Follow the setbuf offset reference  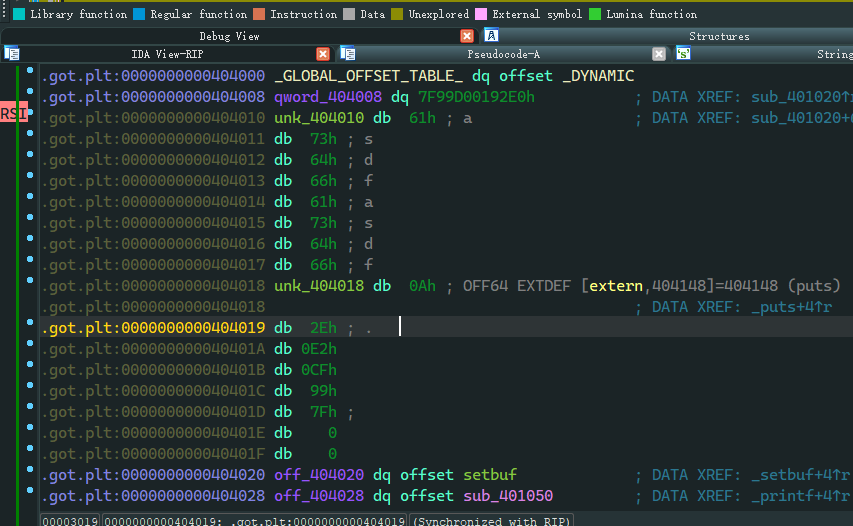489,475
